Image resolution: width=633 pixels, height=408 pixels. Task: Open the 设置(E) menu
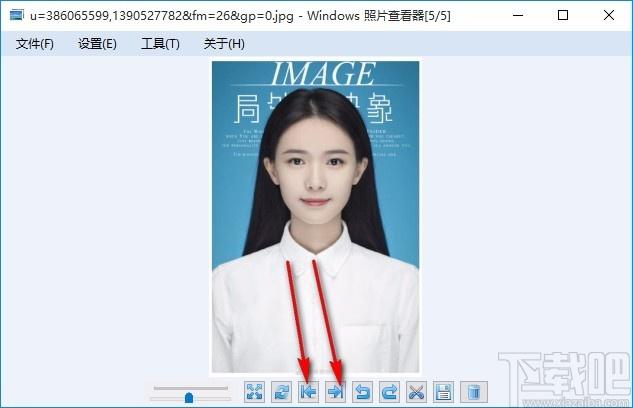(97, 44)
